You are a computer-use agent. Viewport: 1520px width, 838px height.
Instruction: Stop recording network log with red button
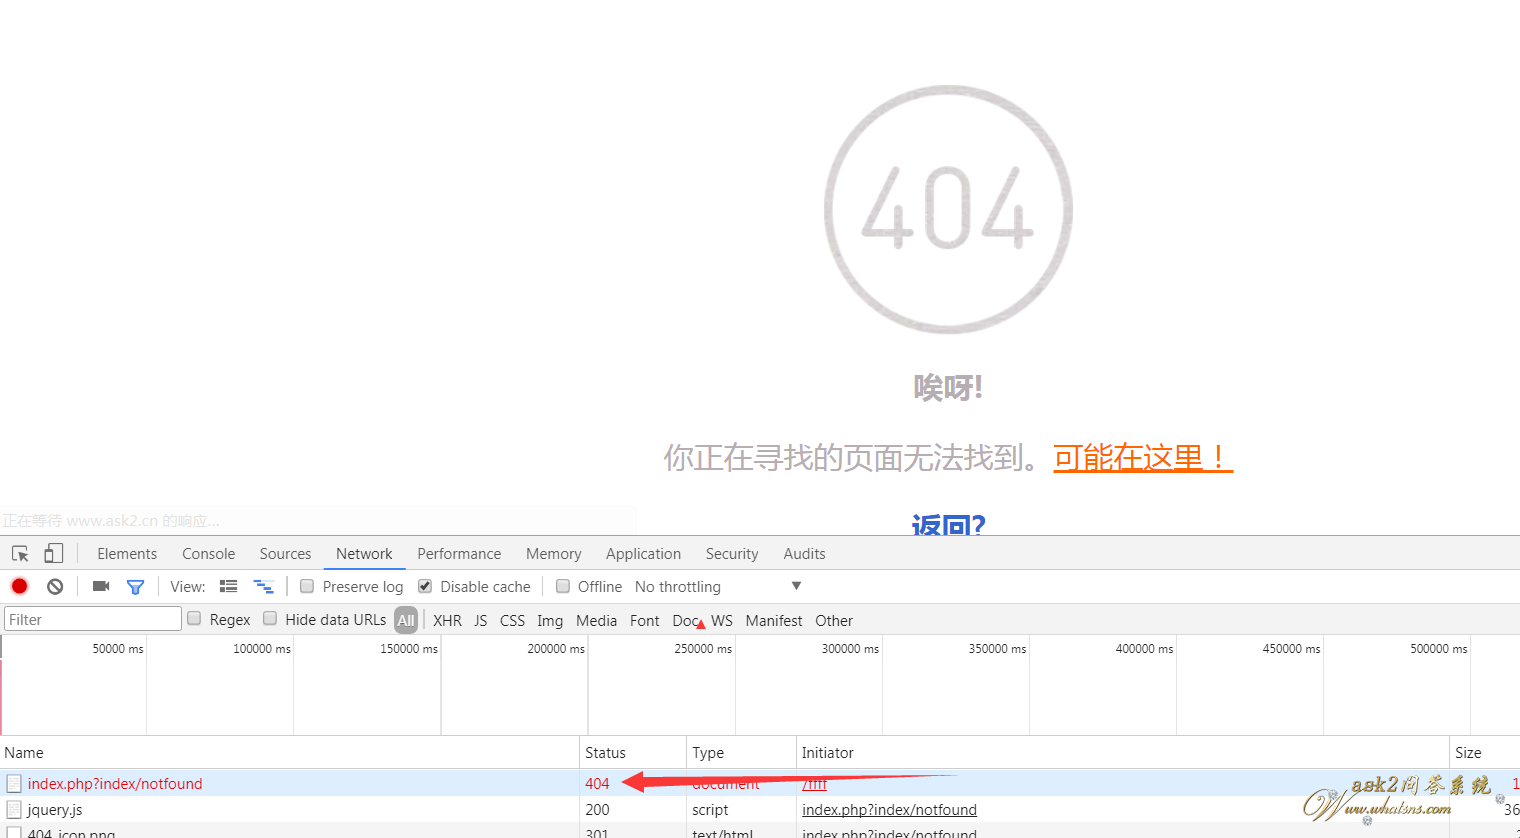(x=19, y=587)
